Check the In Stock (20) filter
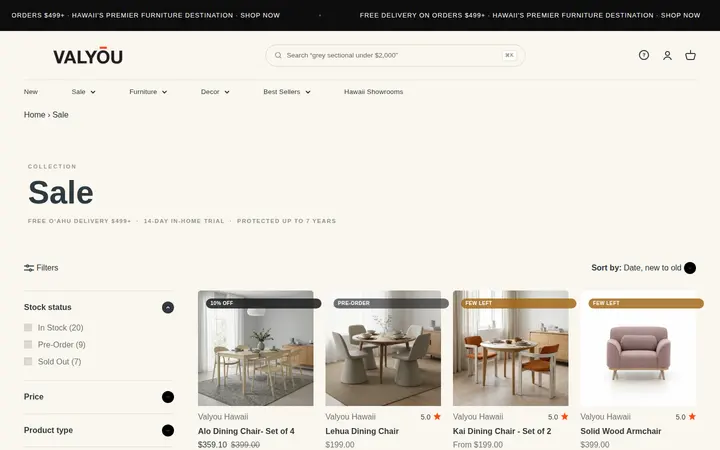Viewport: 720px width, 450px height. coord(28,327)
